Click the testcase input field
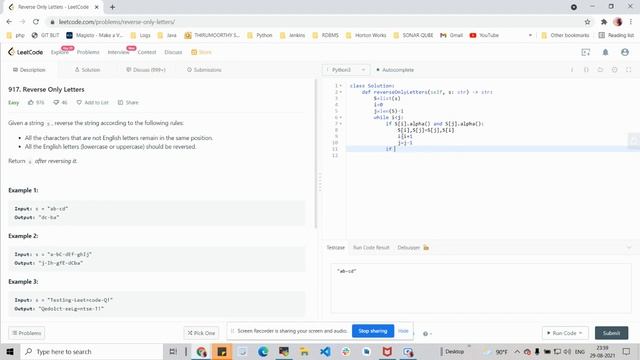The width and height of the screenshot is (640, 360). click(x=481, y=288)
